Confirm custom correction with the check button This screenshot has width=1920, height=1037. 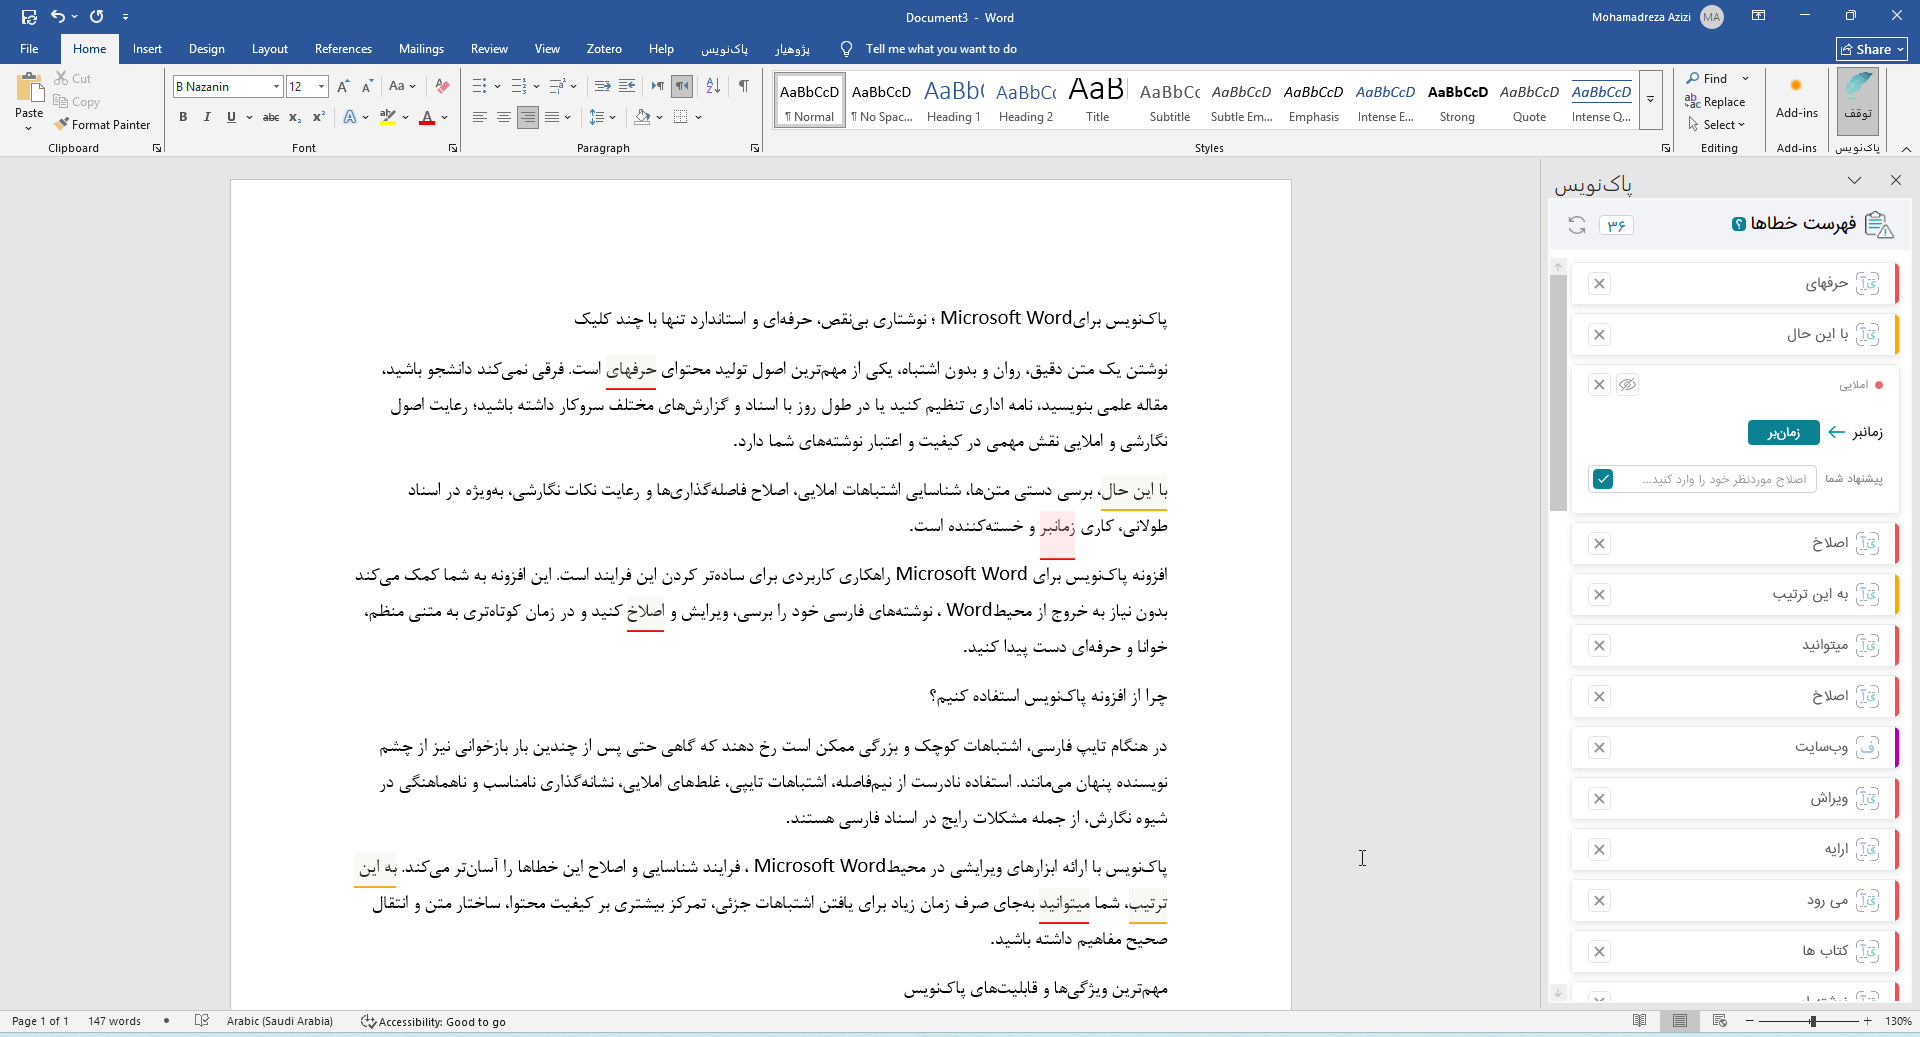click(1603, 479)
